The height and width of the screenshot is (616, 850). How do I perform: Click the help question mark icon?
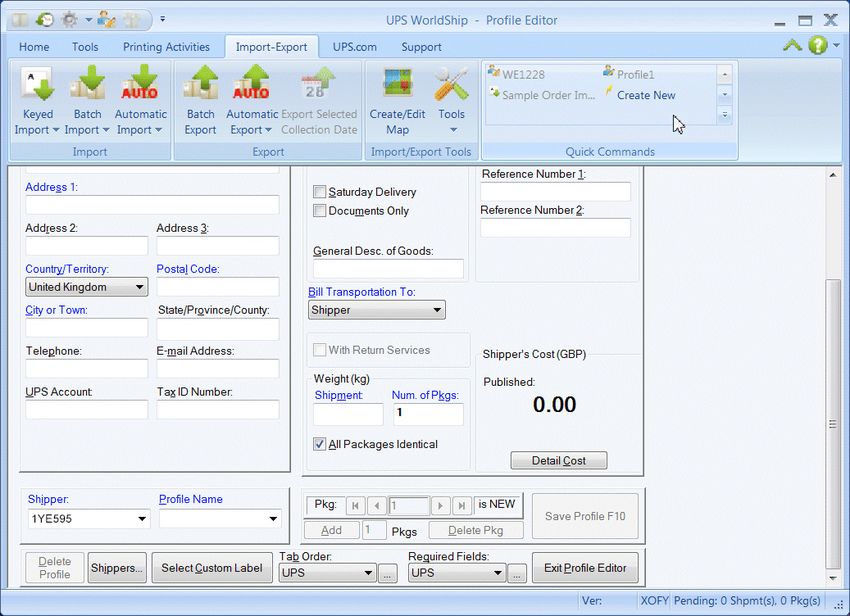coord(817,45)
